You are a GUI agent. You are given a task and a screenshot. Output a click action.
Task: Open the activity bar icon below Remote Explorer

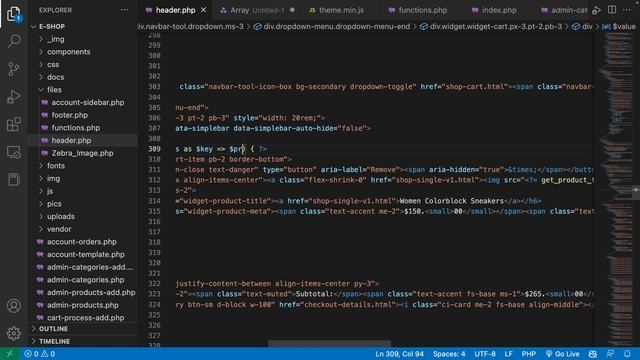click(14, 179)
